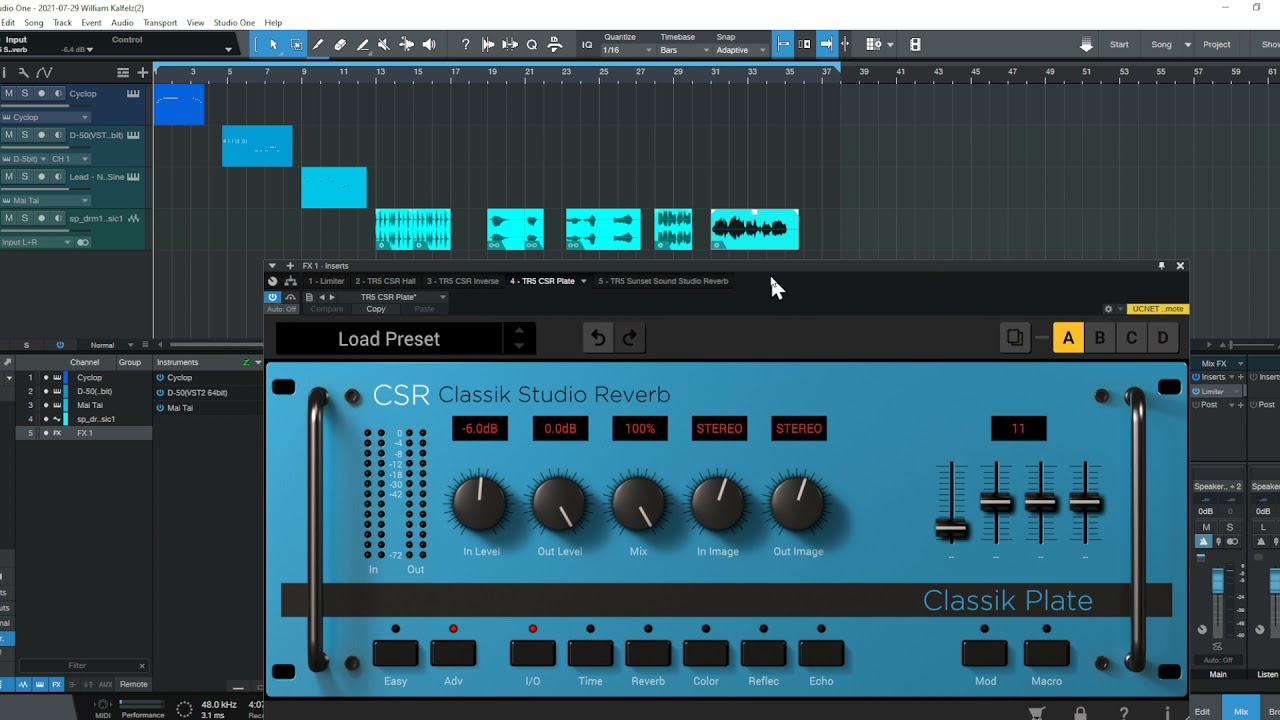Switch to 3 - TR5 CSR Inverse tab

(x=463, y=281)
